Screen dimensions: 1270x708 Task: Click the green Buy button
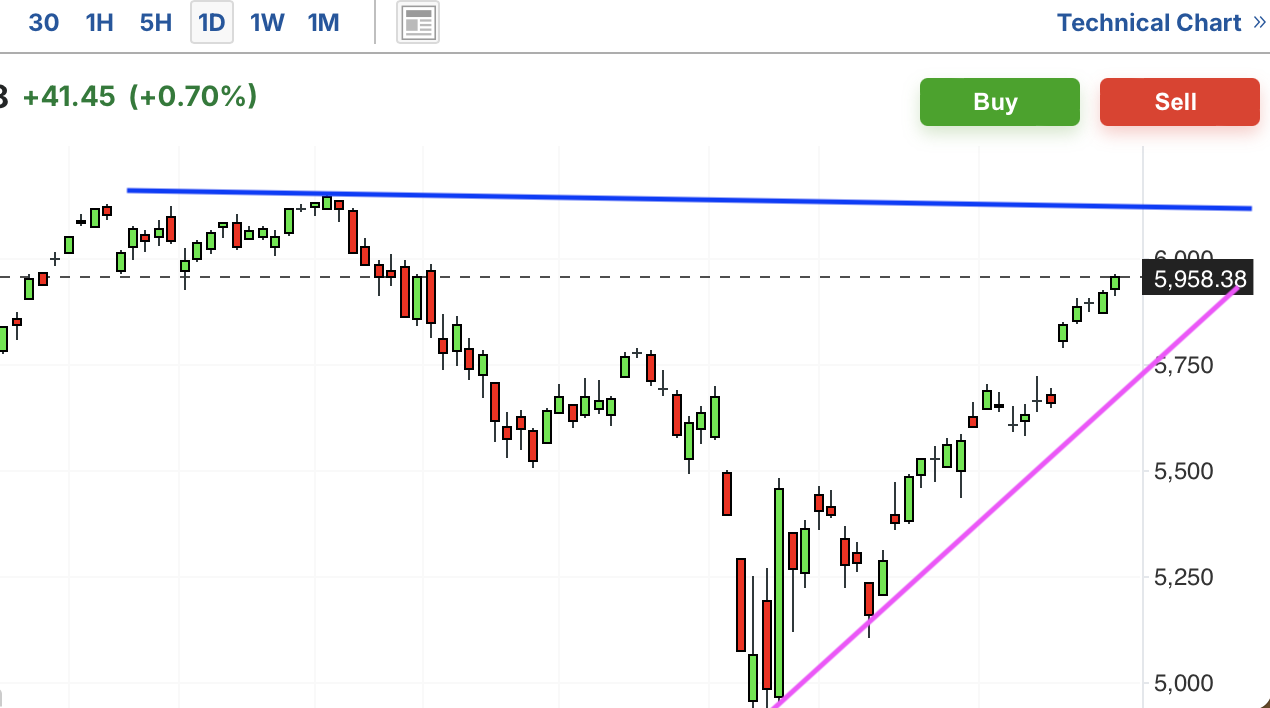1000,102
